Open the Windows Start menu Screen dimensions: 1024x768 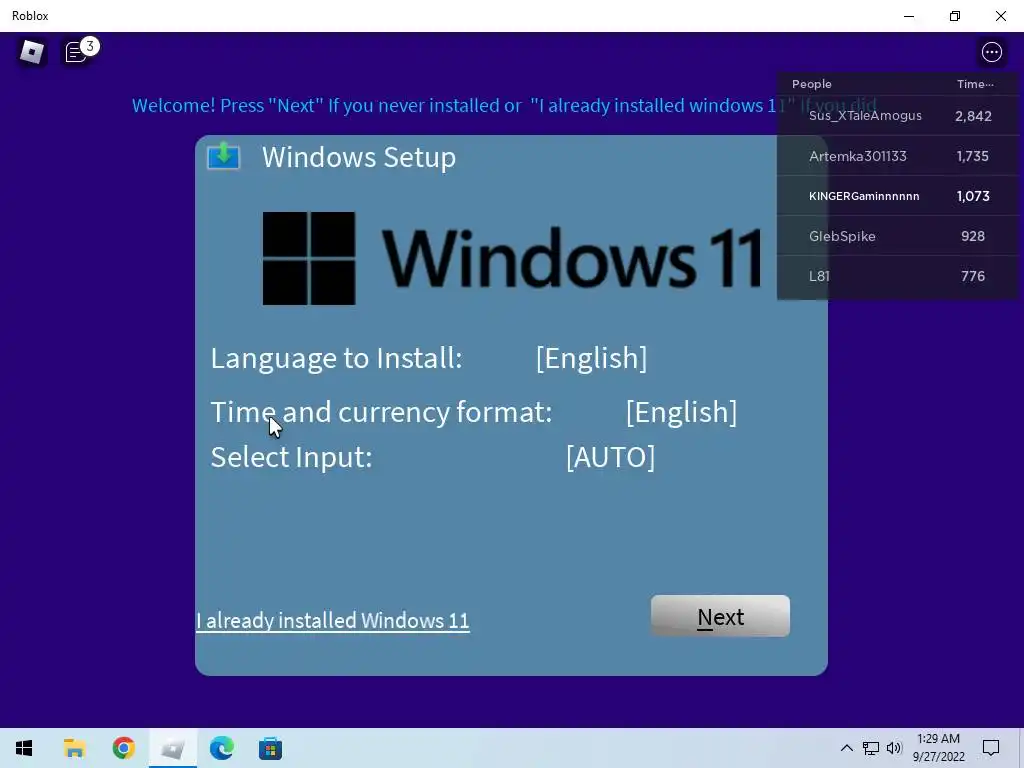[x=24, y=748]
